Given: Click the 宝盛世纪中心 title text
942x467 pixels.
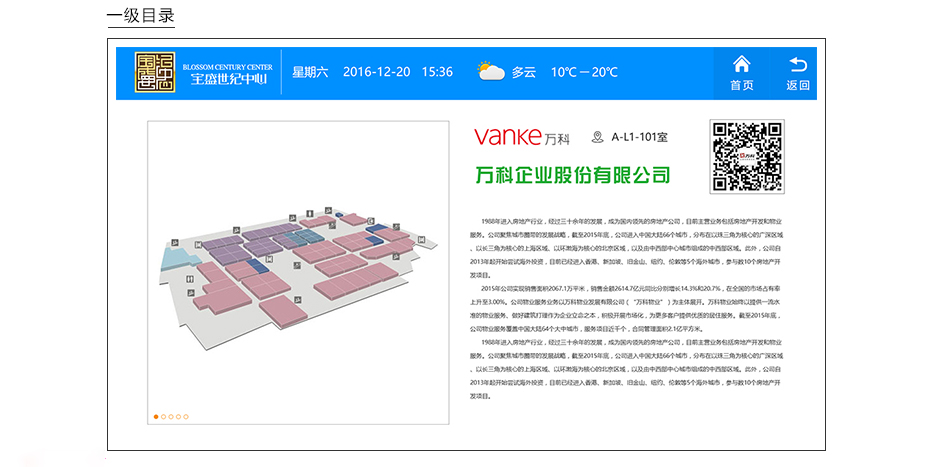Looking at the screenshot, I should [230, 79].
